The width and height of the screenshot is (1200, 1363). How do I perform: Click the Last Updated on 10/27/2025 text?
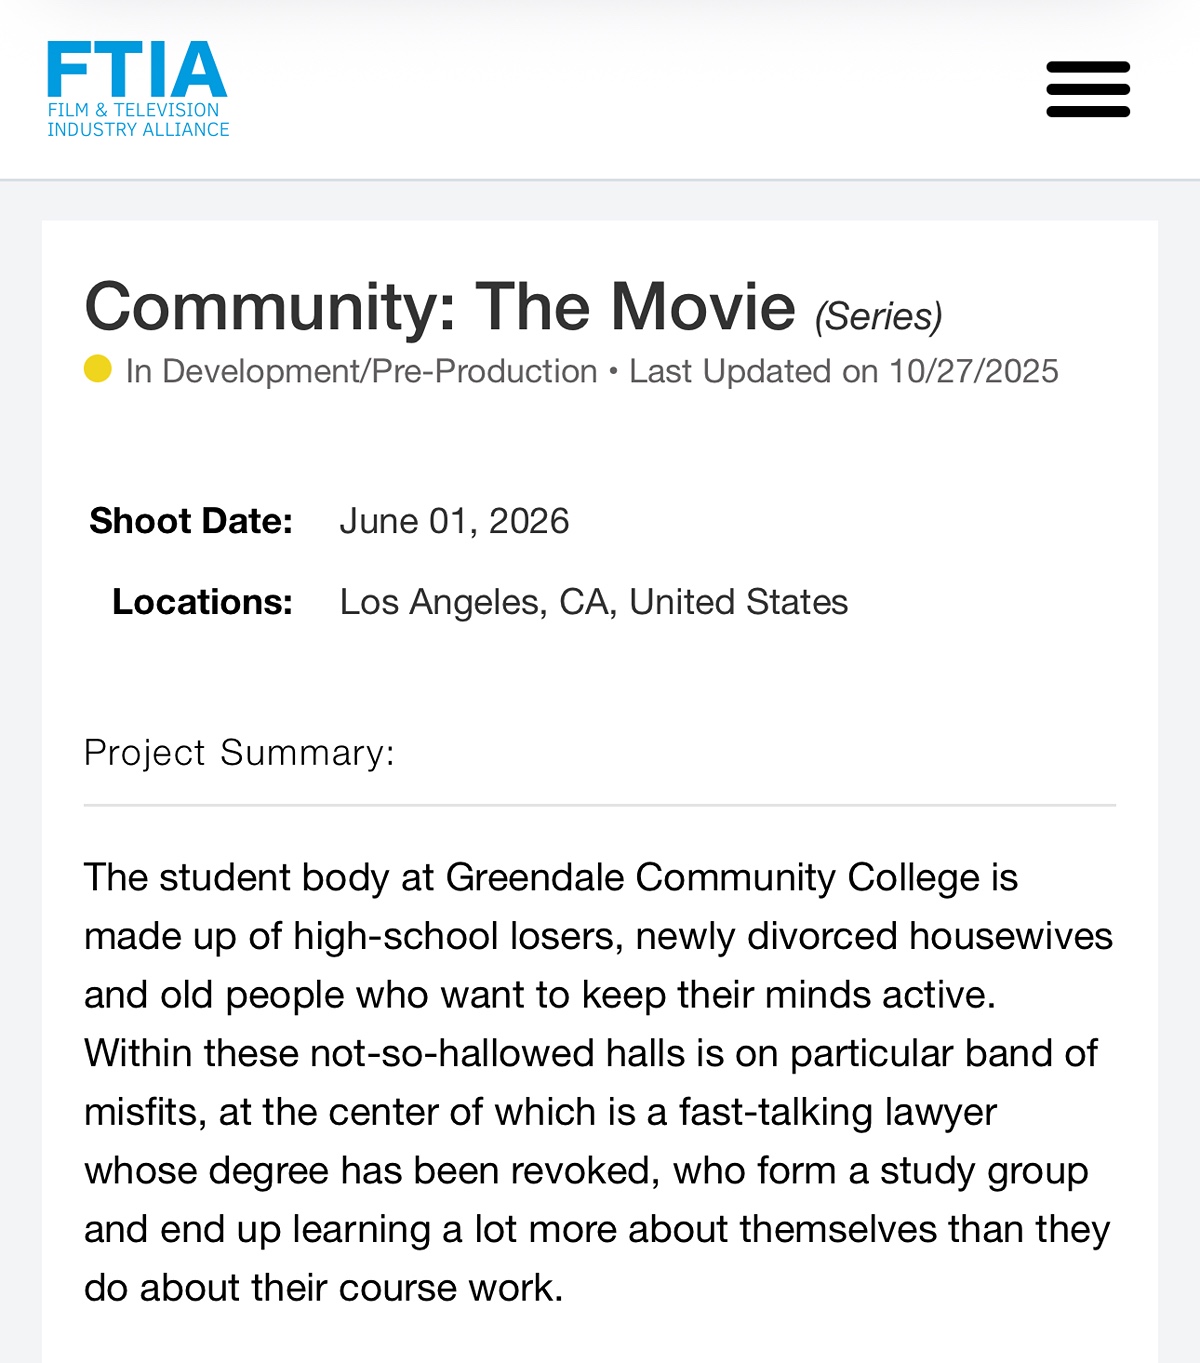click(x=843, y=371)
